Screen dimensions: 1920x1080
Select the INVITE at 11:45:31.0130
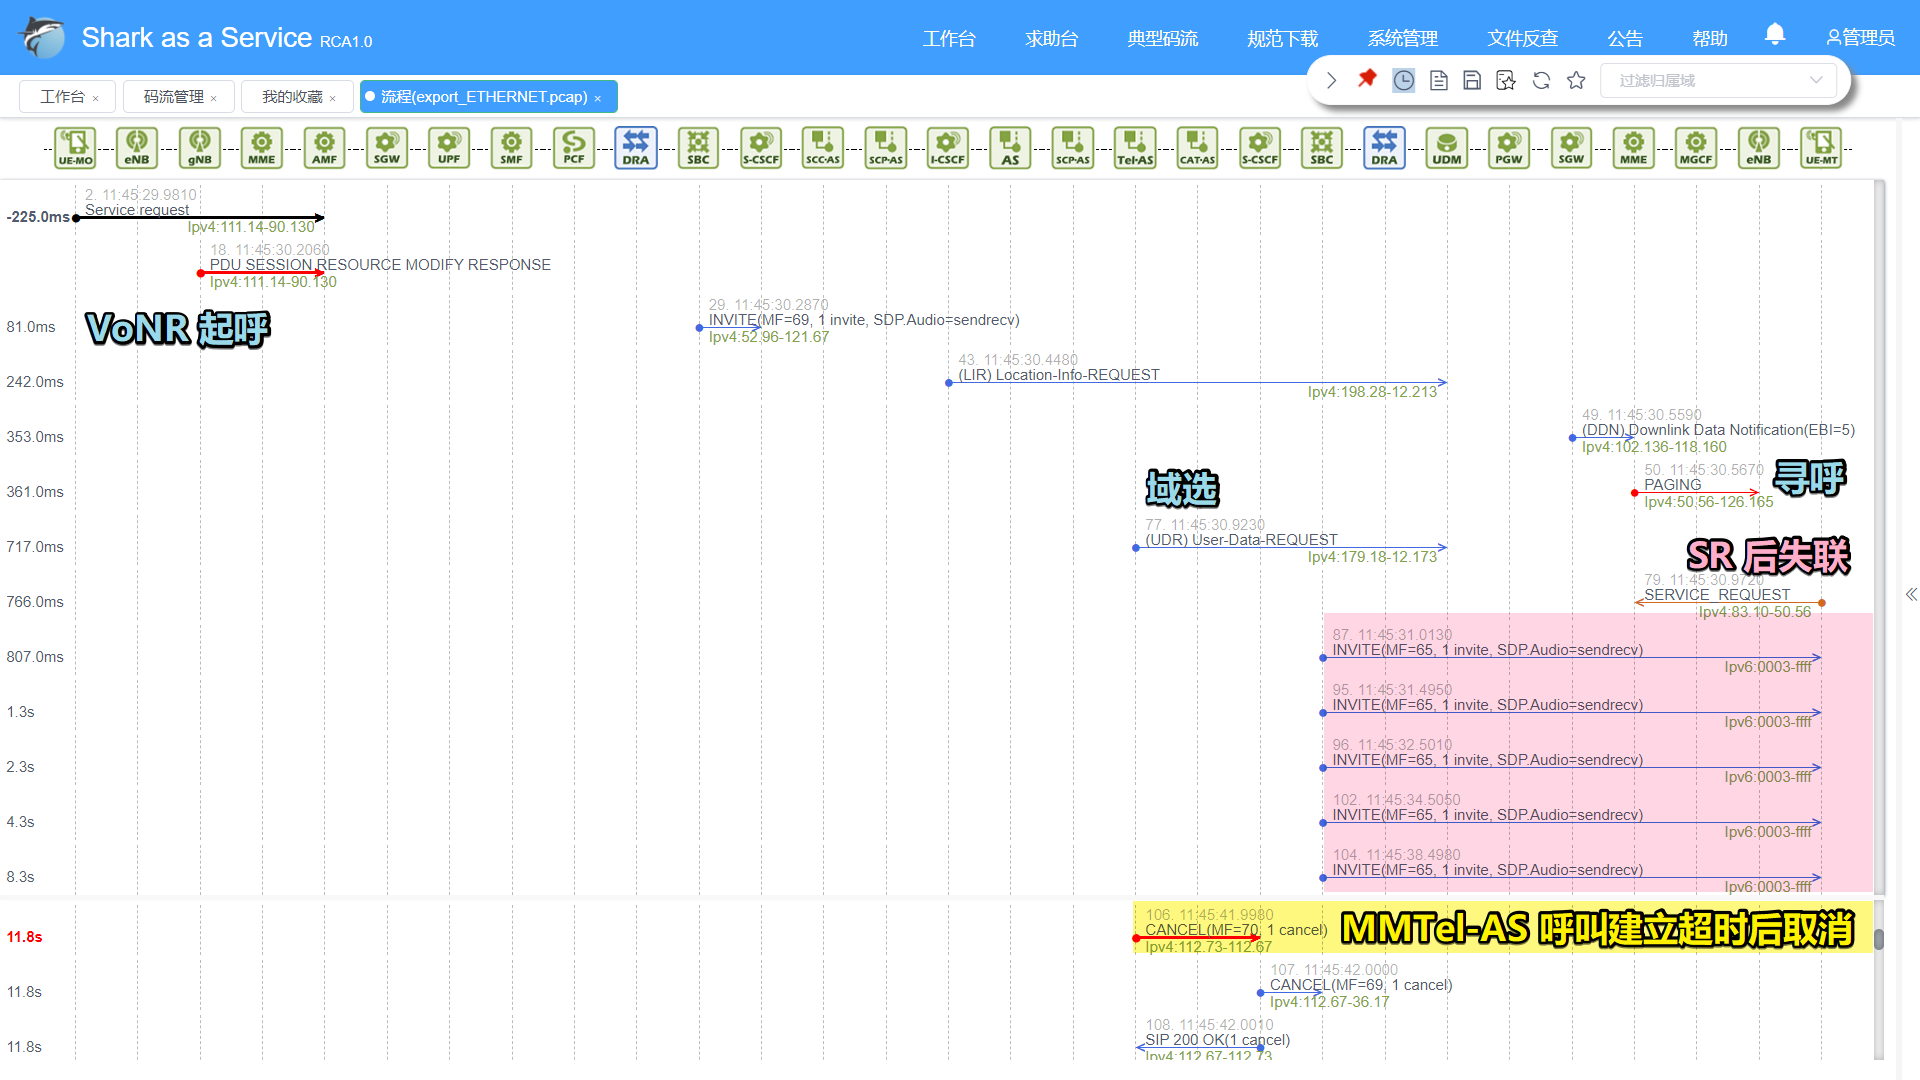[x=1487, y=650]
